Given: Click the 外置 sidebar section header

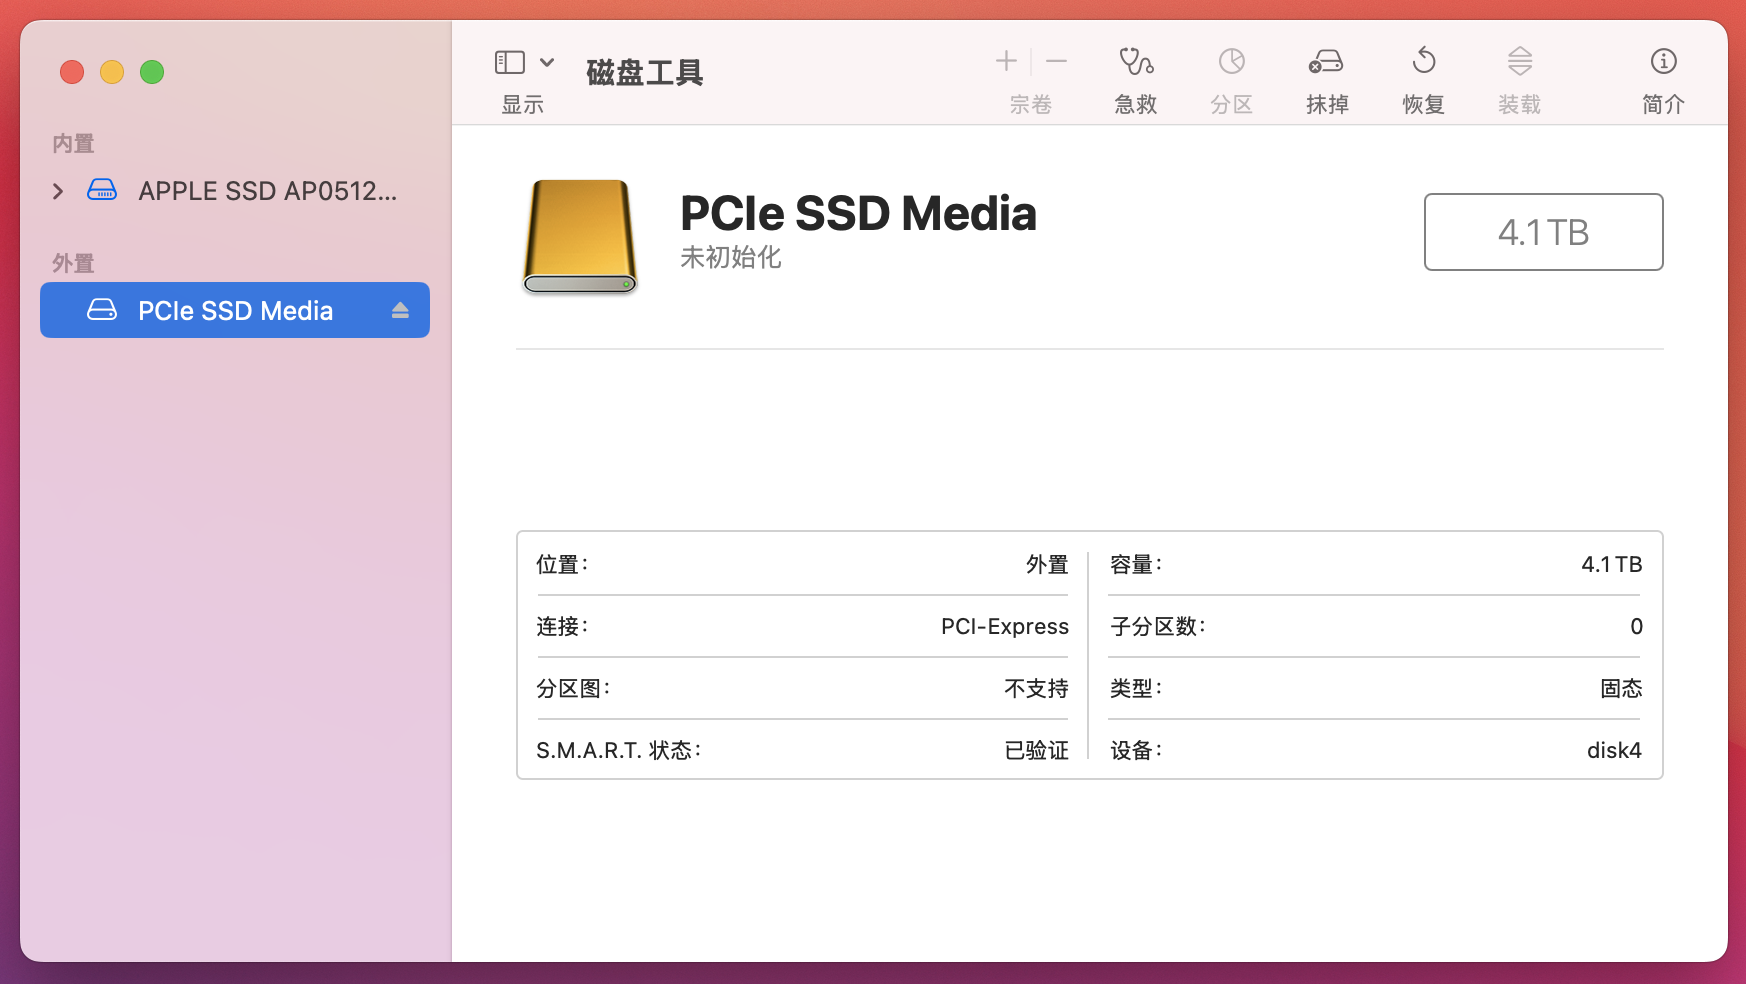Looking at the screenshot, I should click(73, 263).
